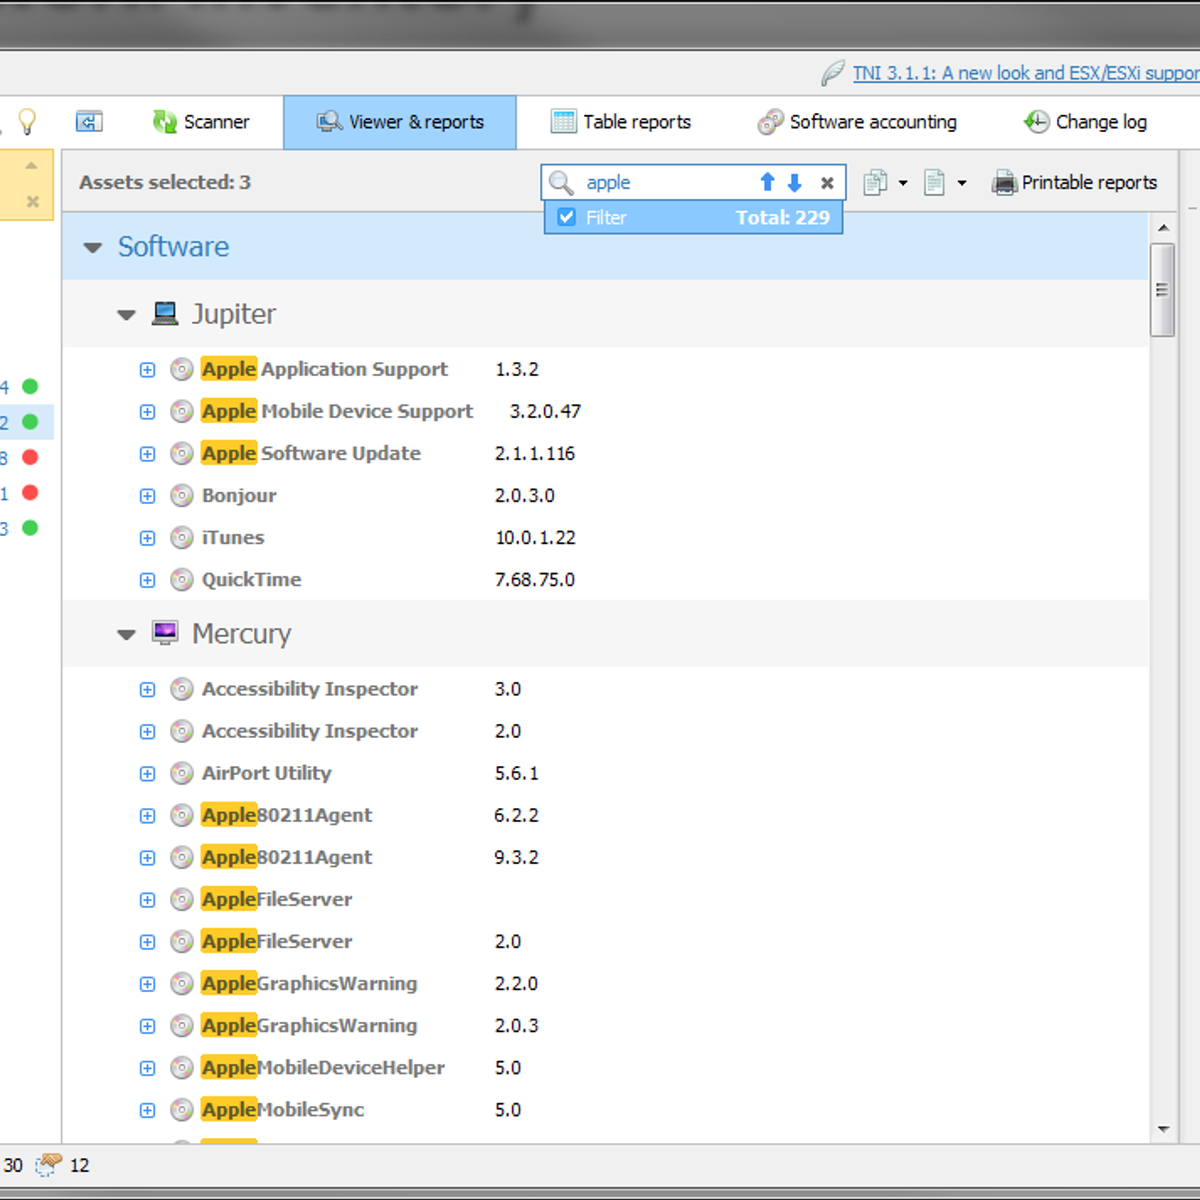Image resolution: width=1200 pixels, height=1200 pixels.
Task: Click the Mercury monitor icon
Action: point(165,632)
